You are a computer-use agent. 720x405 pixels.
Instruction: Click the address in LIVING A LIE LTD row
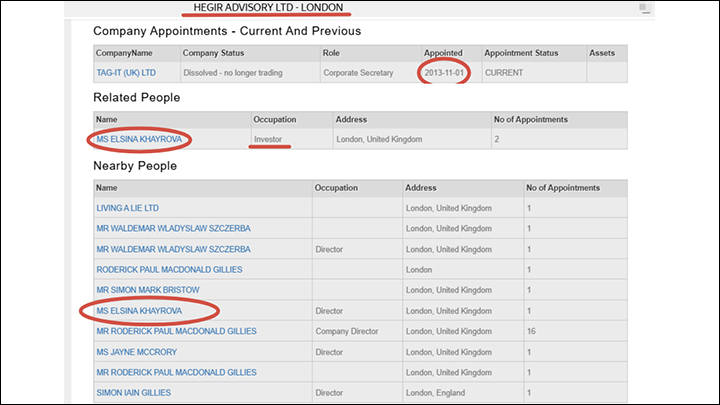tap(449, 208)
